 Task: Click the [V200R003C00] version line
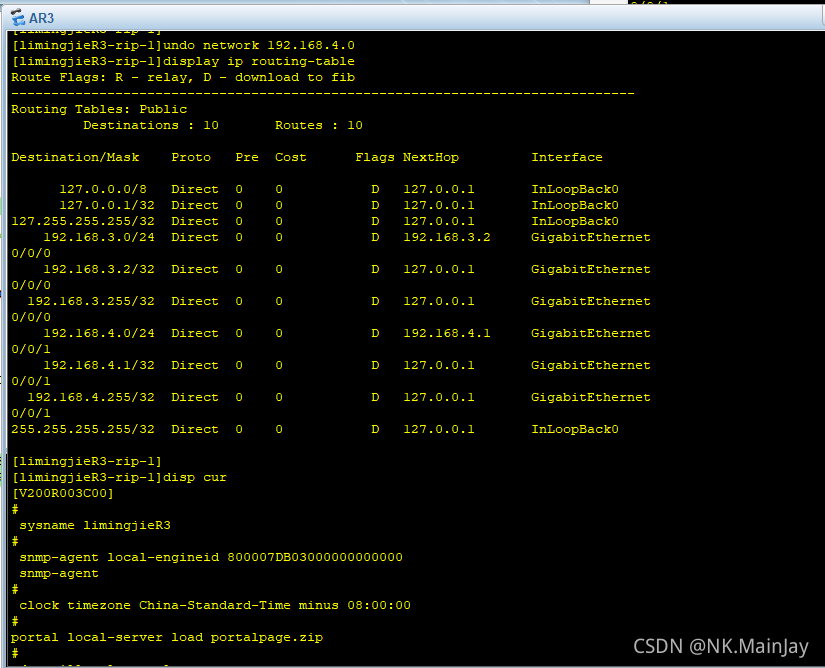[63, 493]
